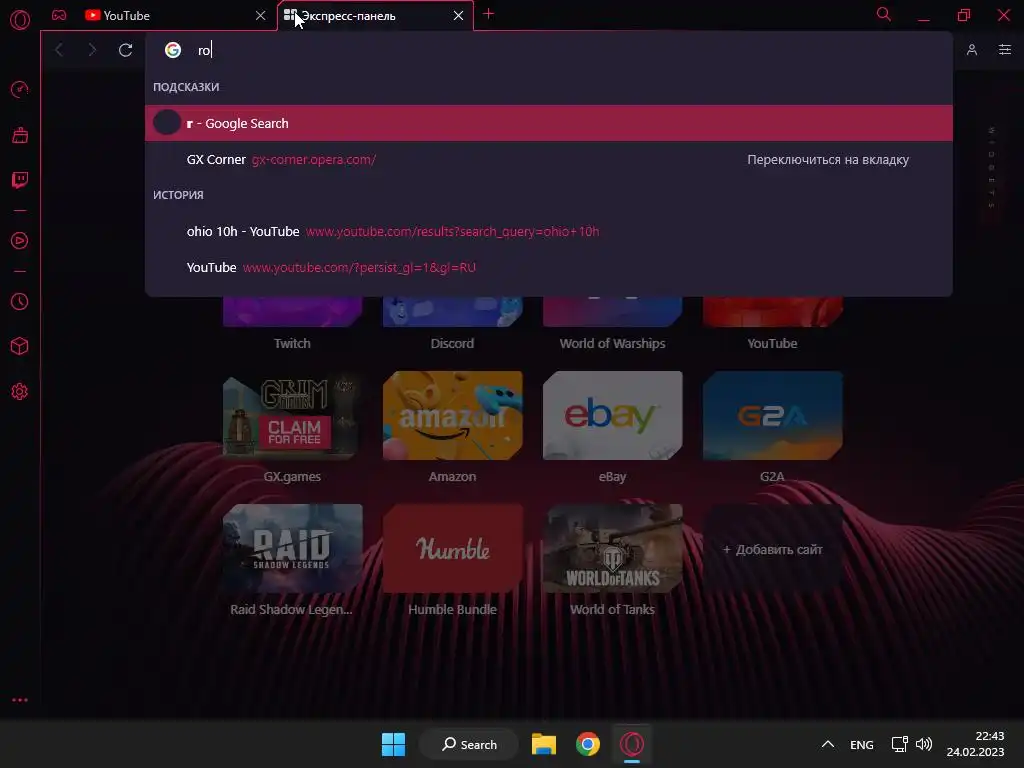The height and width of the screenshot is (768, 1024).
Task: Click the Google search engine icon in address bar
Action: pyautogui.click(x=172, y=50)
